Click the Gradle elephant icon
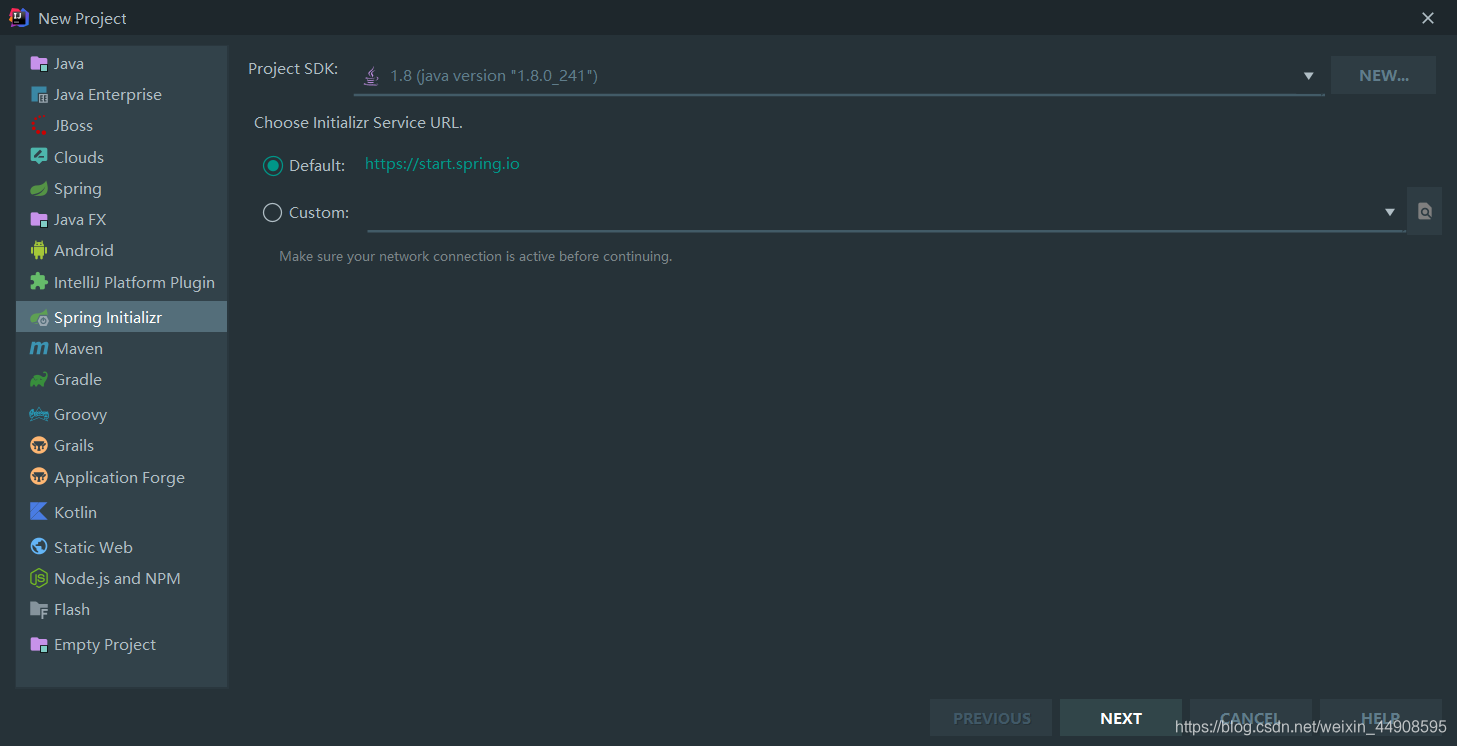This screenshot has height=746, width=1457. point(39,380)
